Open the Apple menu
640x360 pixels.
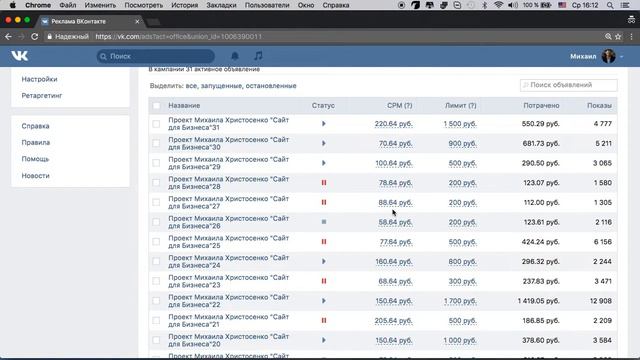(12, 5)
